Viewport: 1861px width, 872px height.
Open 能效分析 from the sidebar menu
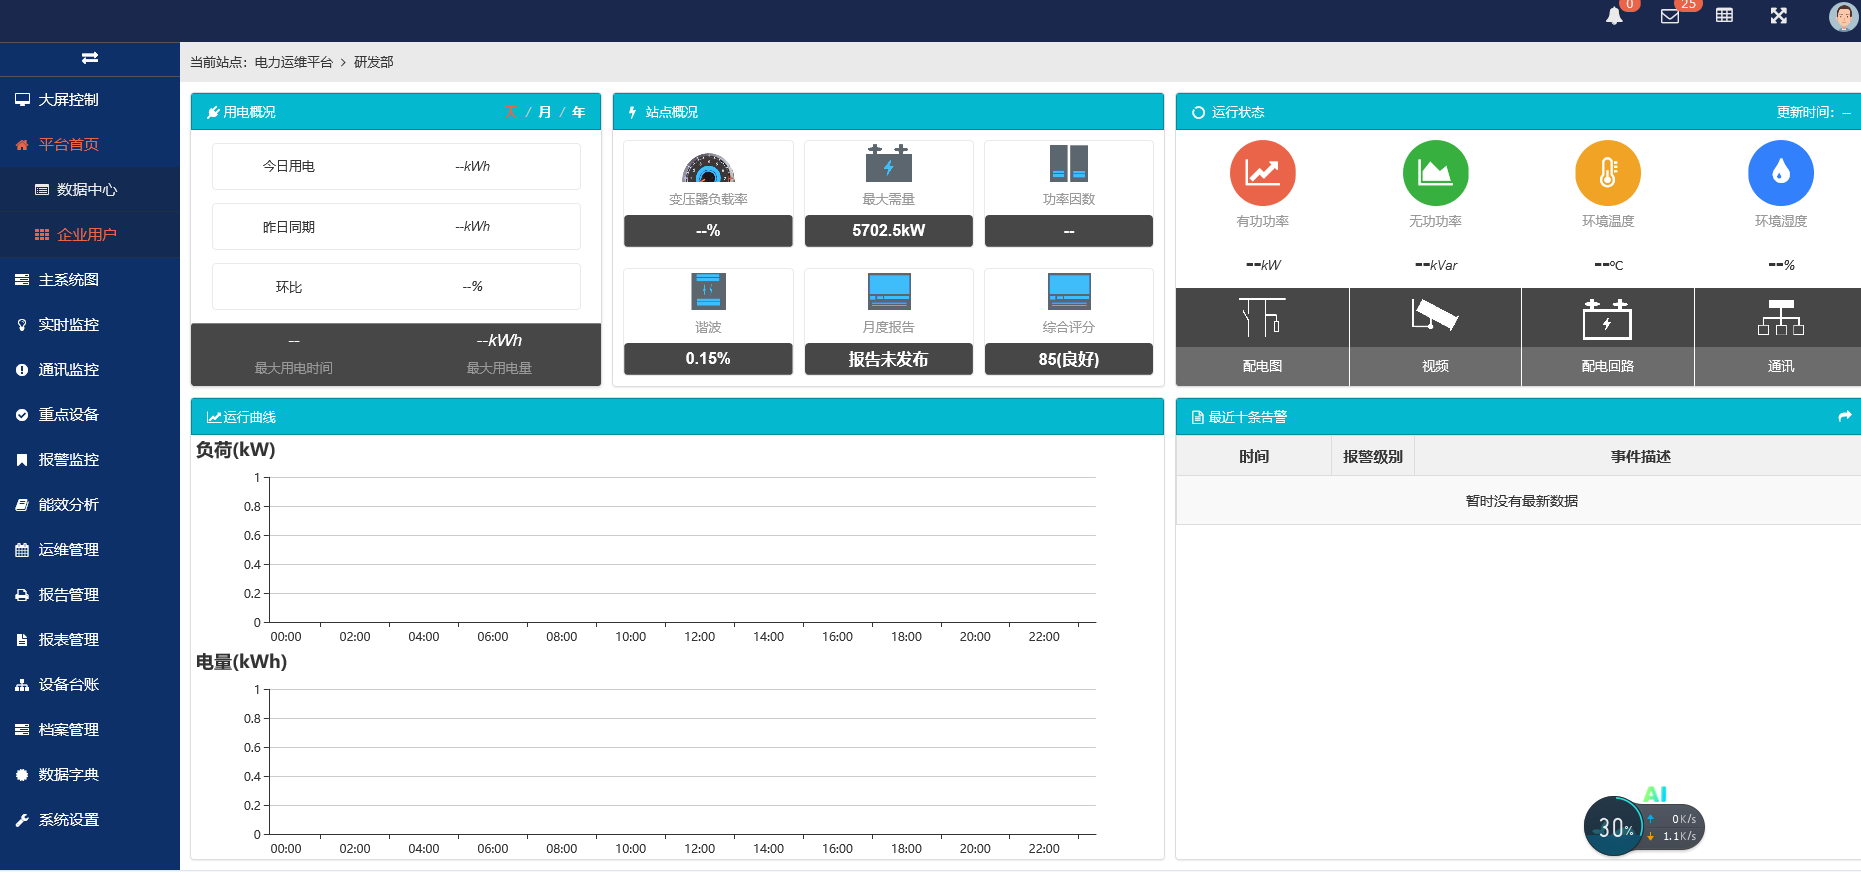click(68, 504)
